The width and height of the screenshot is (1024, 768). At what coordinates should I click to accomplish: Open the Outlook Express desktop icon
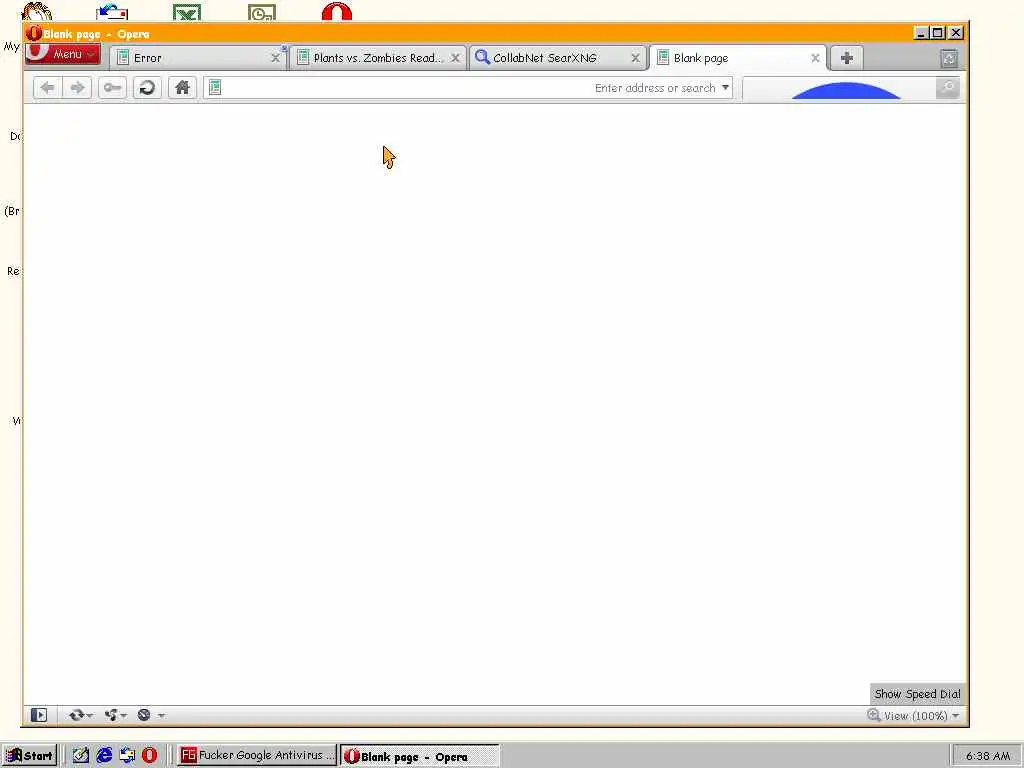tap(112, 12)
